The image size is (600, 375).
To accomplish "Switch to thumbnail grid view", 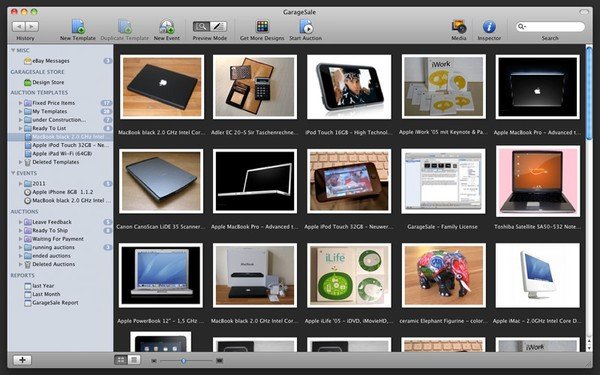I will tap(121, 360).
